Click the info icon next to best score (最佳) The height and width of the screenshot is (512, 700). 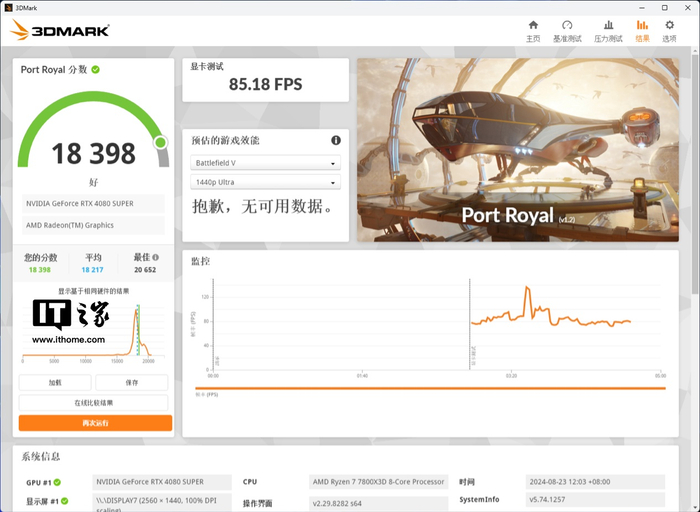[155, 258]
